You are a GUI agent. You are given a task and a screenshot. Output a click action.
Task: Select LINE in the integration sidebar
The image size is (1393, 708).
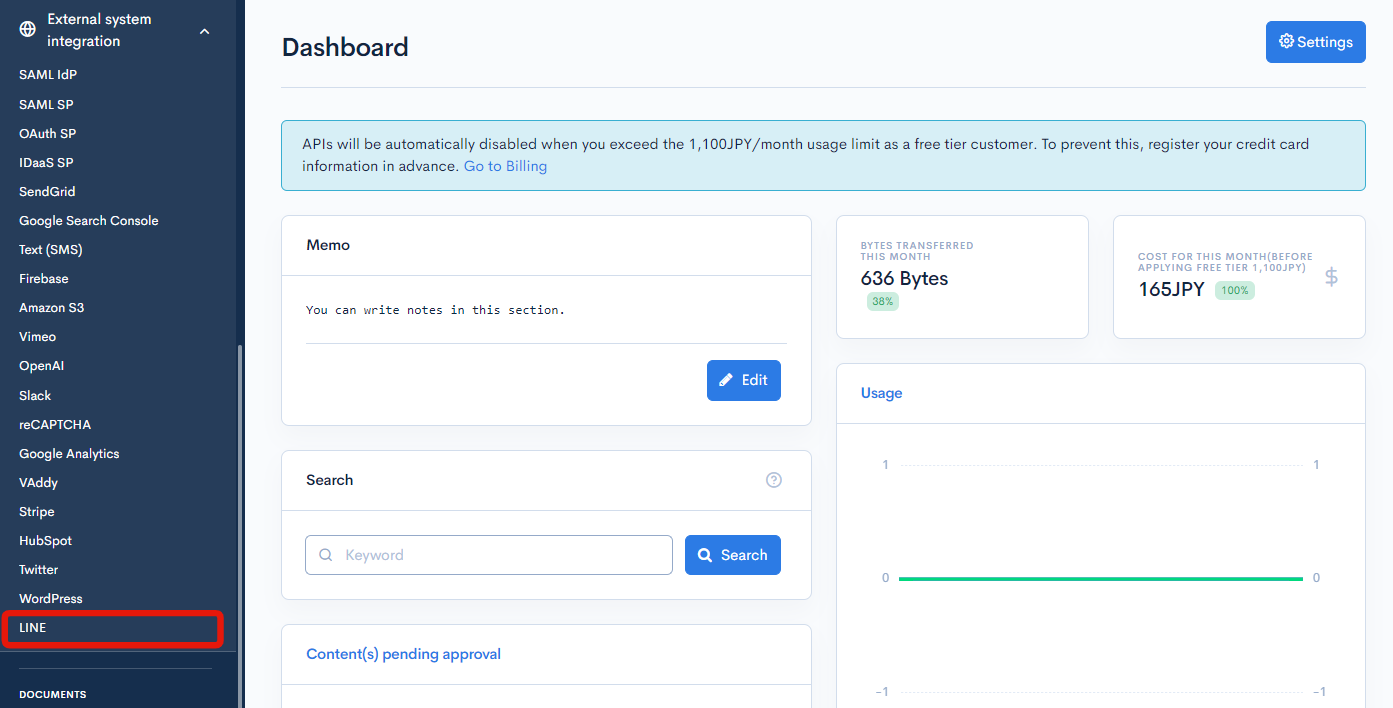tap(111, 628)
